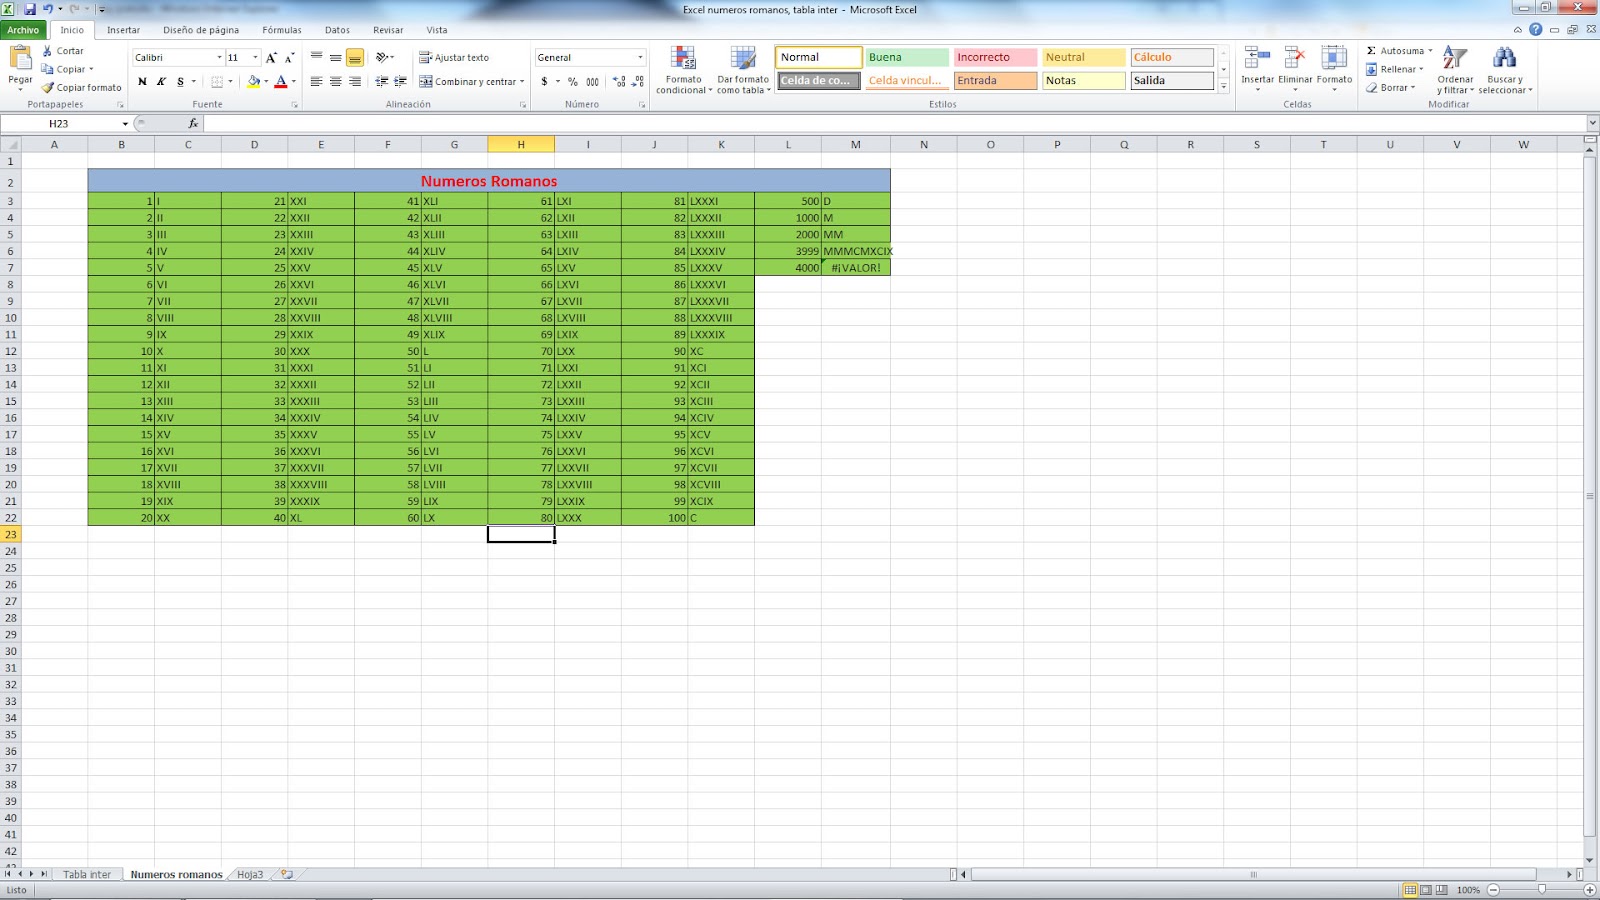The height and width of the screenshot is (900, 1600).
Task: Apply center horizontal alignment
Action: point(336,82)
